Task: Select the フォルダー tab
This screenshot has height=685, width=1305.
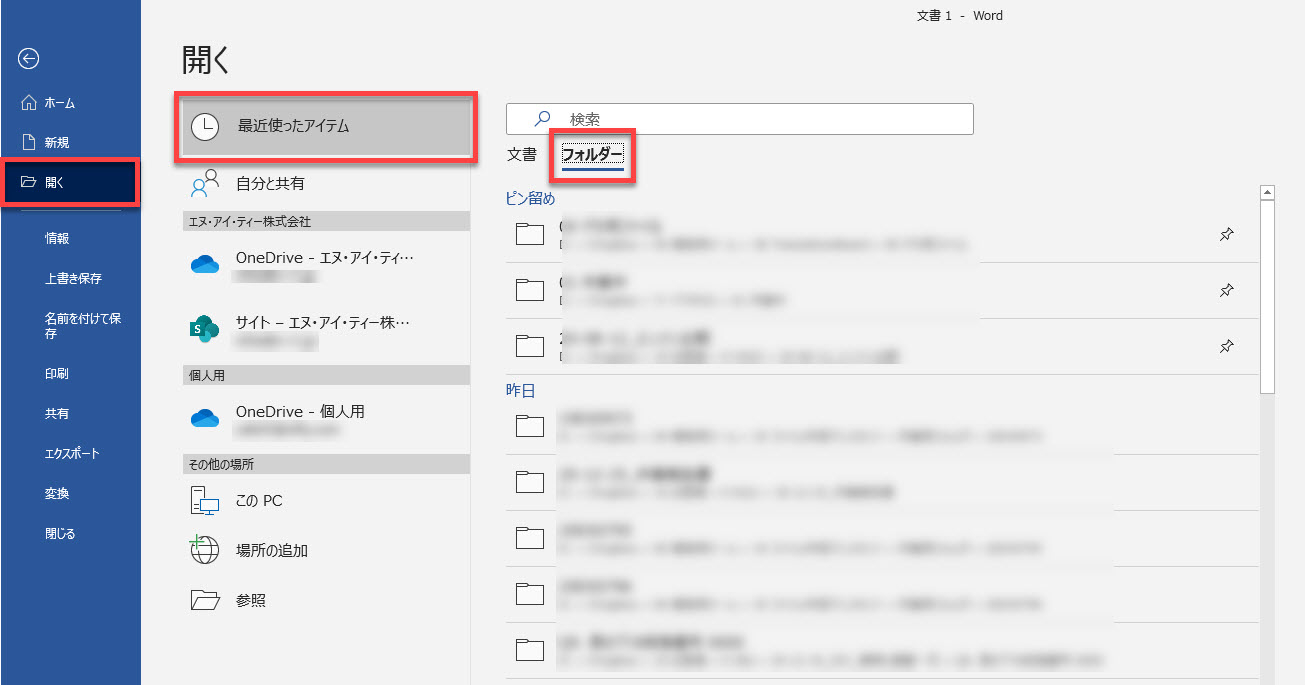Action: (x=592, y=155)
